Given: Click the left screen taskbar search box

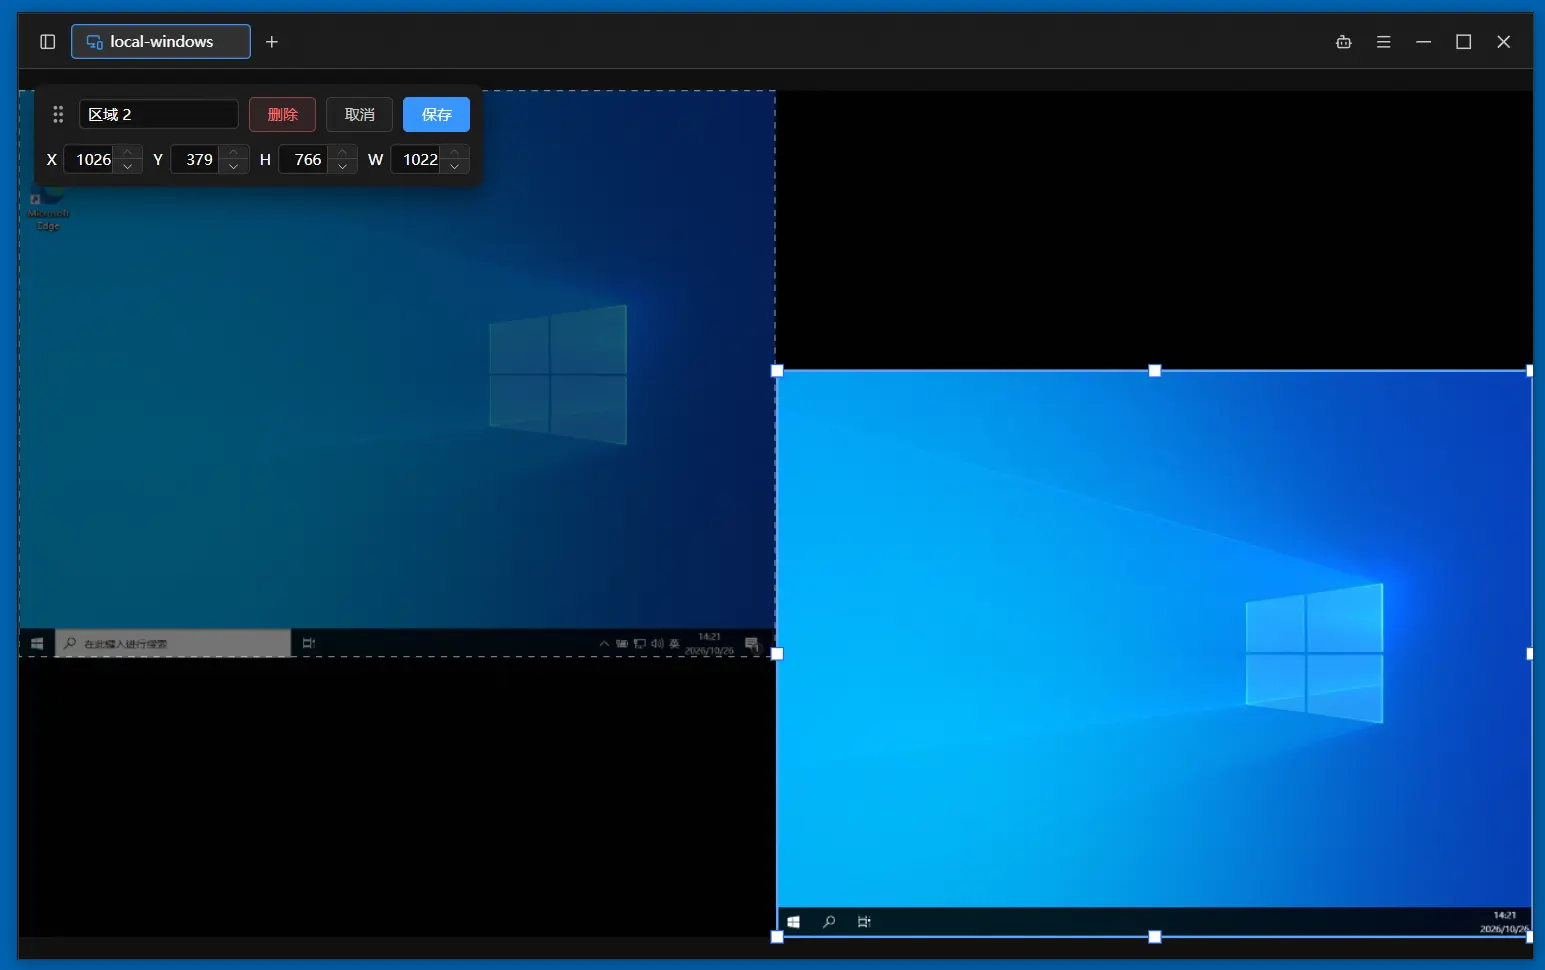Looking at the screenshot, I should pyautogui.click(x=173, y=644).
